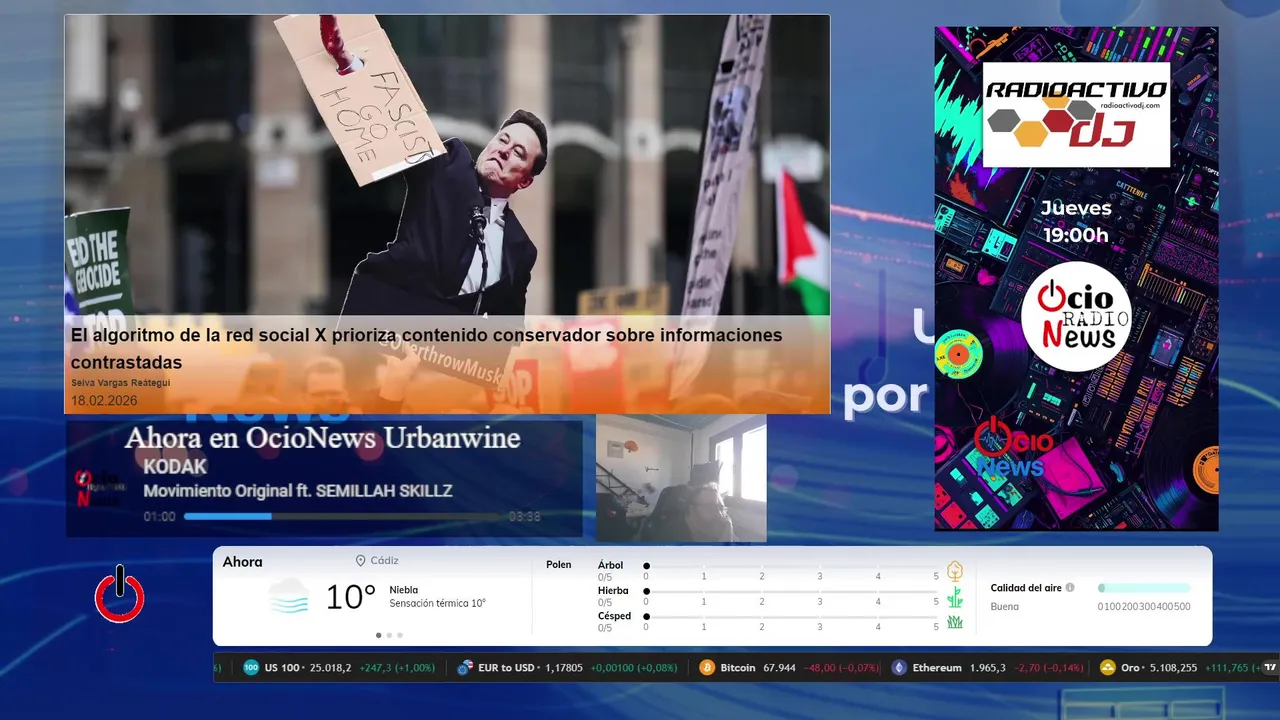Screen dimensions: 1280x720
Task: Click the Ocio Radio News circle logo
Action: click(x=1076, y=317)
